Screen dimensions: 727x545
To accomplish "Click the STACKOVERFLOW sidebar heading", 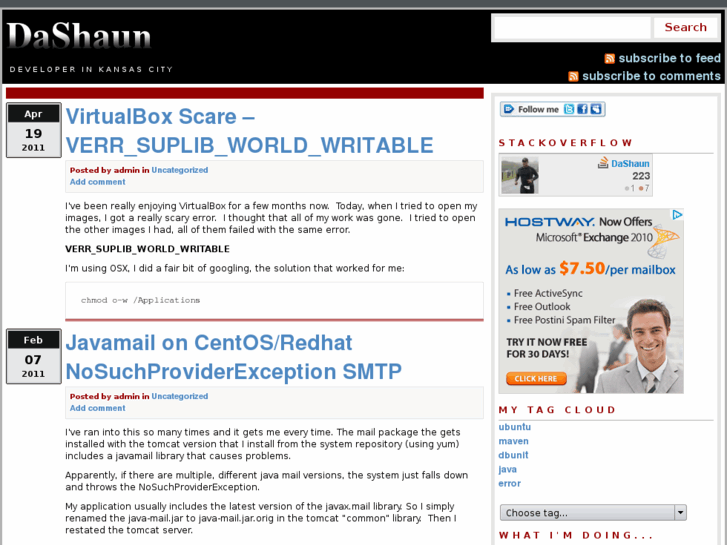I will pyautogui.click(x=566, y=143).
